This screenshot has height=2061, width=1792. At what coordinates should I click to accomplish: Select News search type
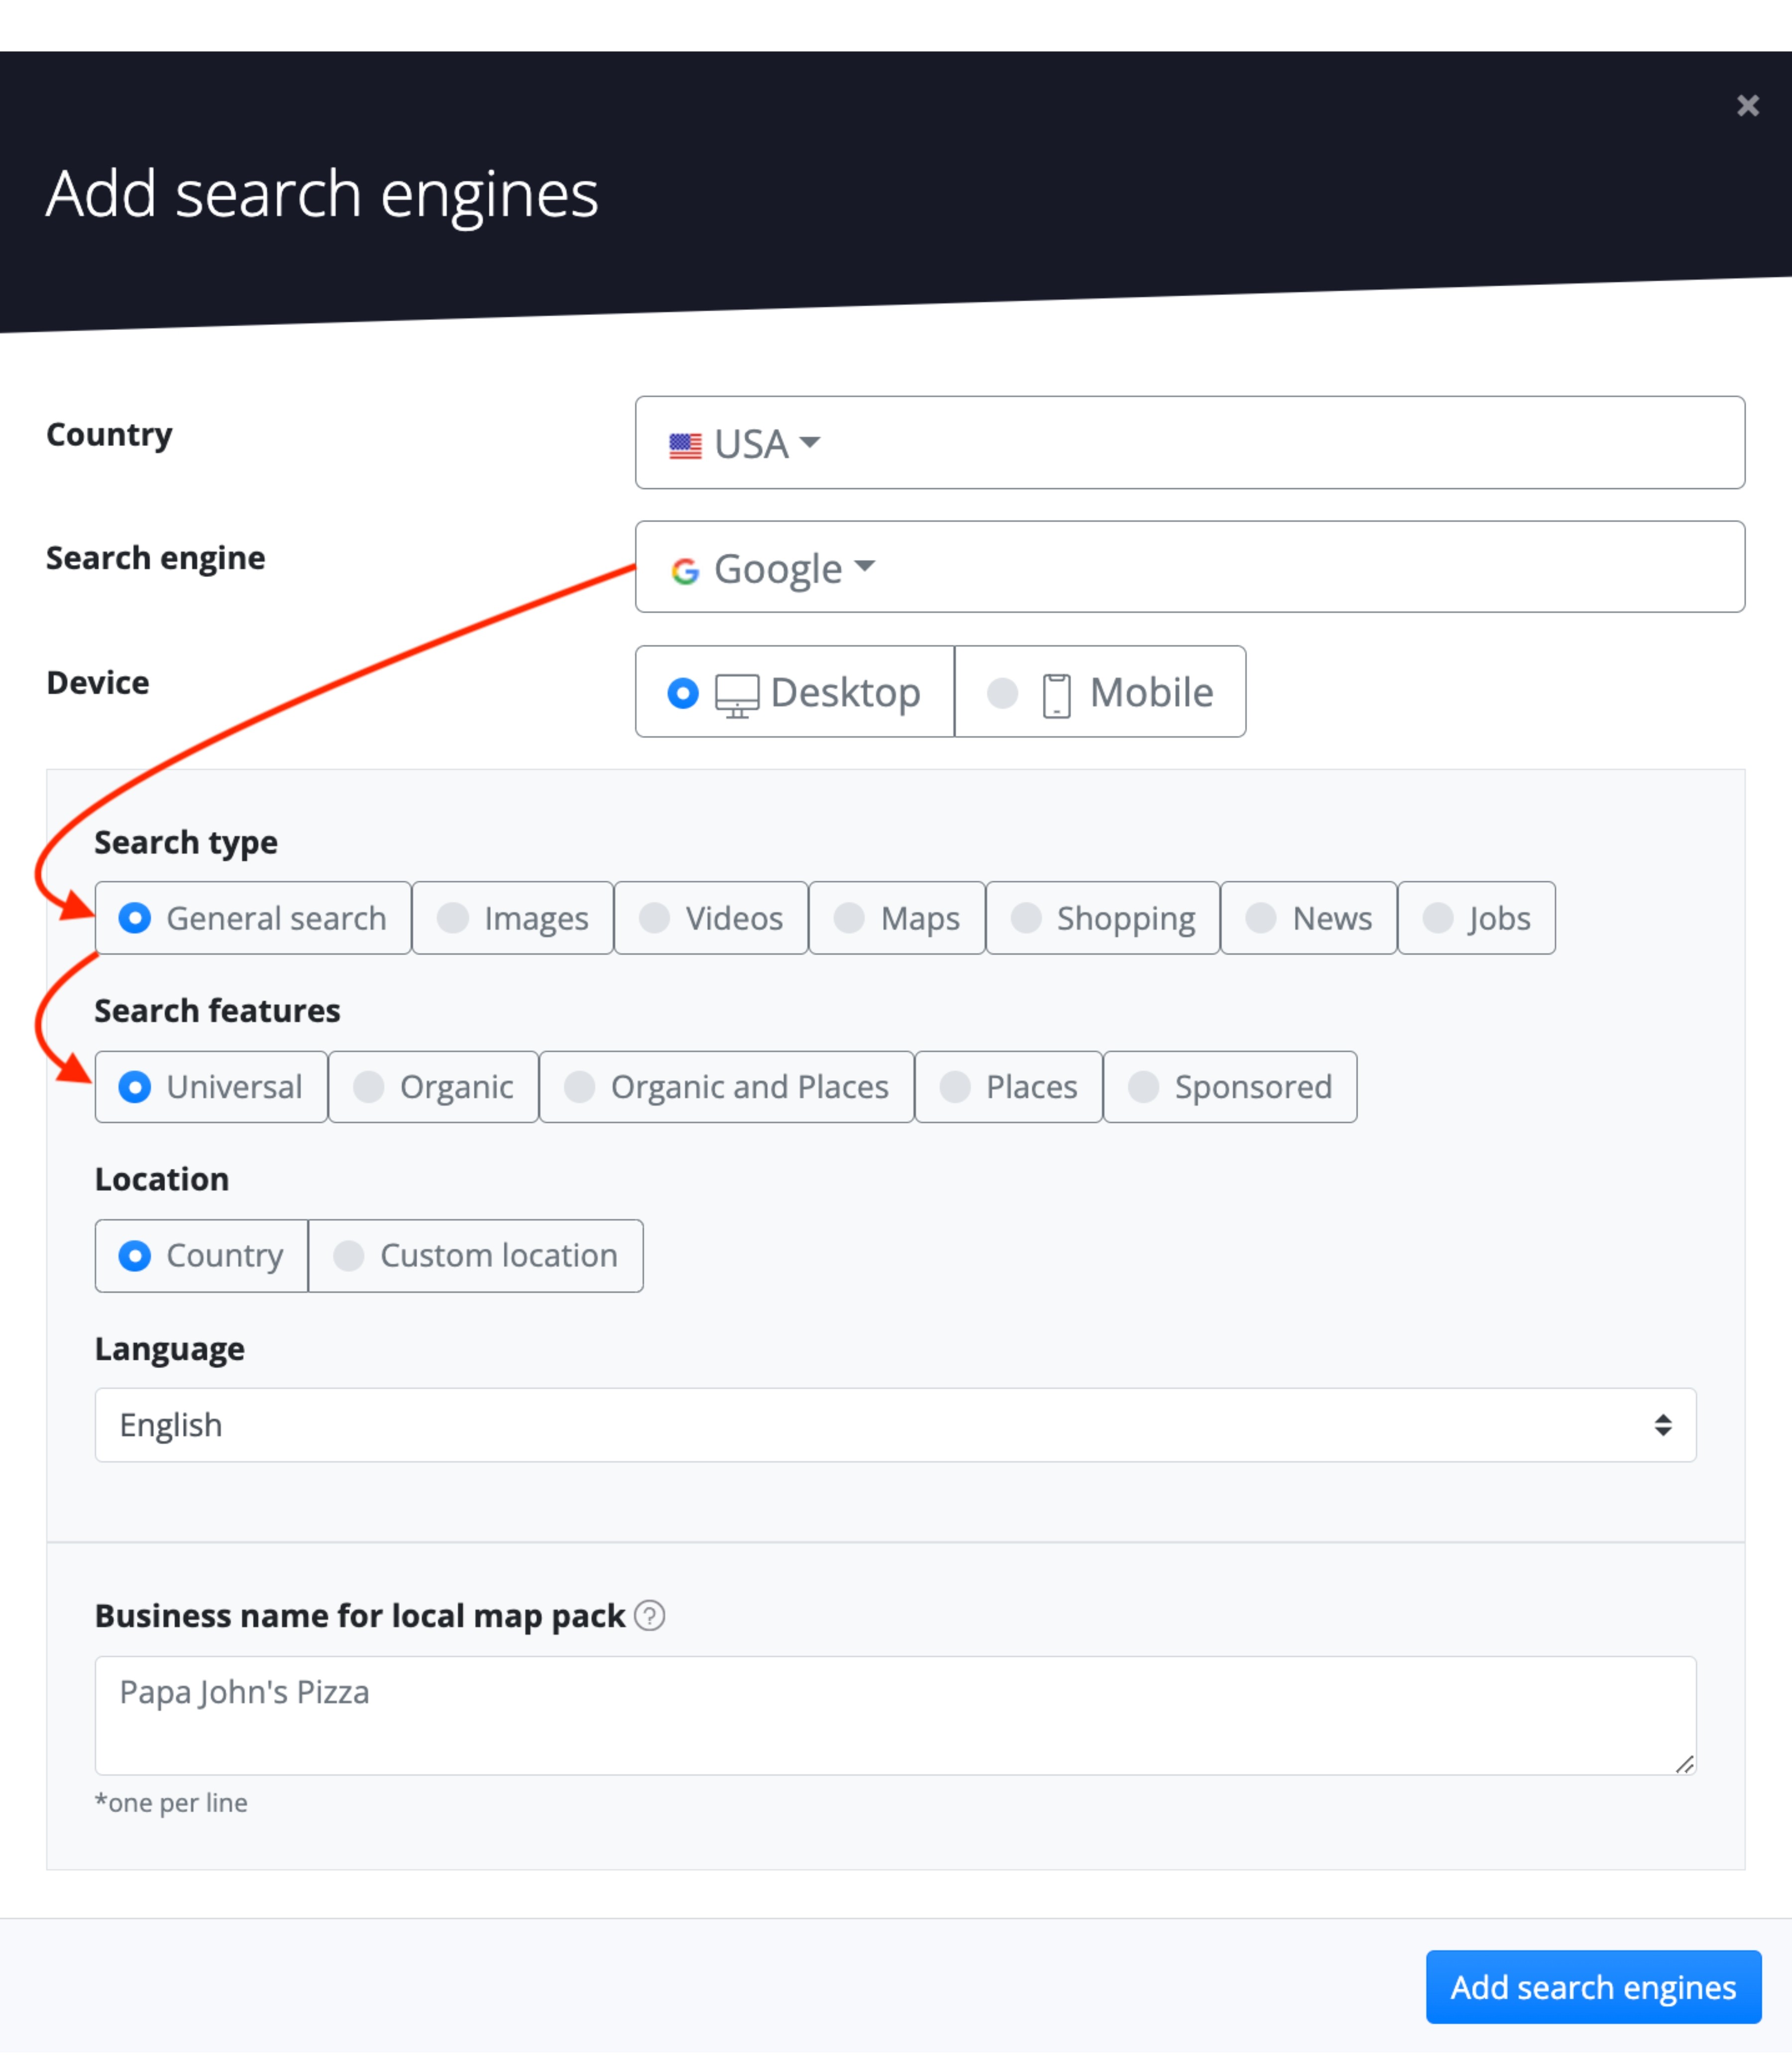1308,918
